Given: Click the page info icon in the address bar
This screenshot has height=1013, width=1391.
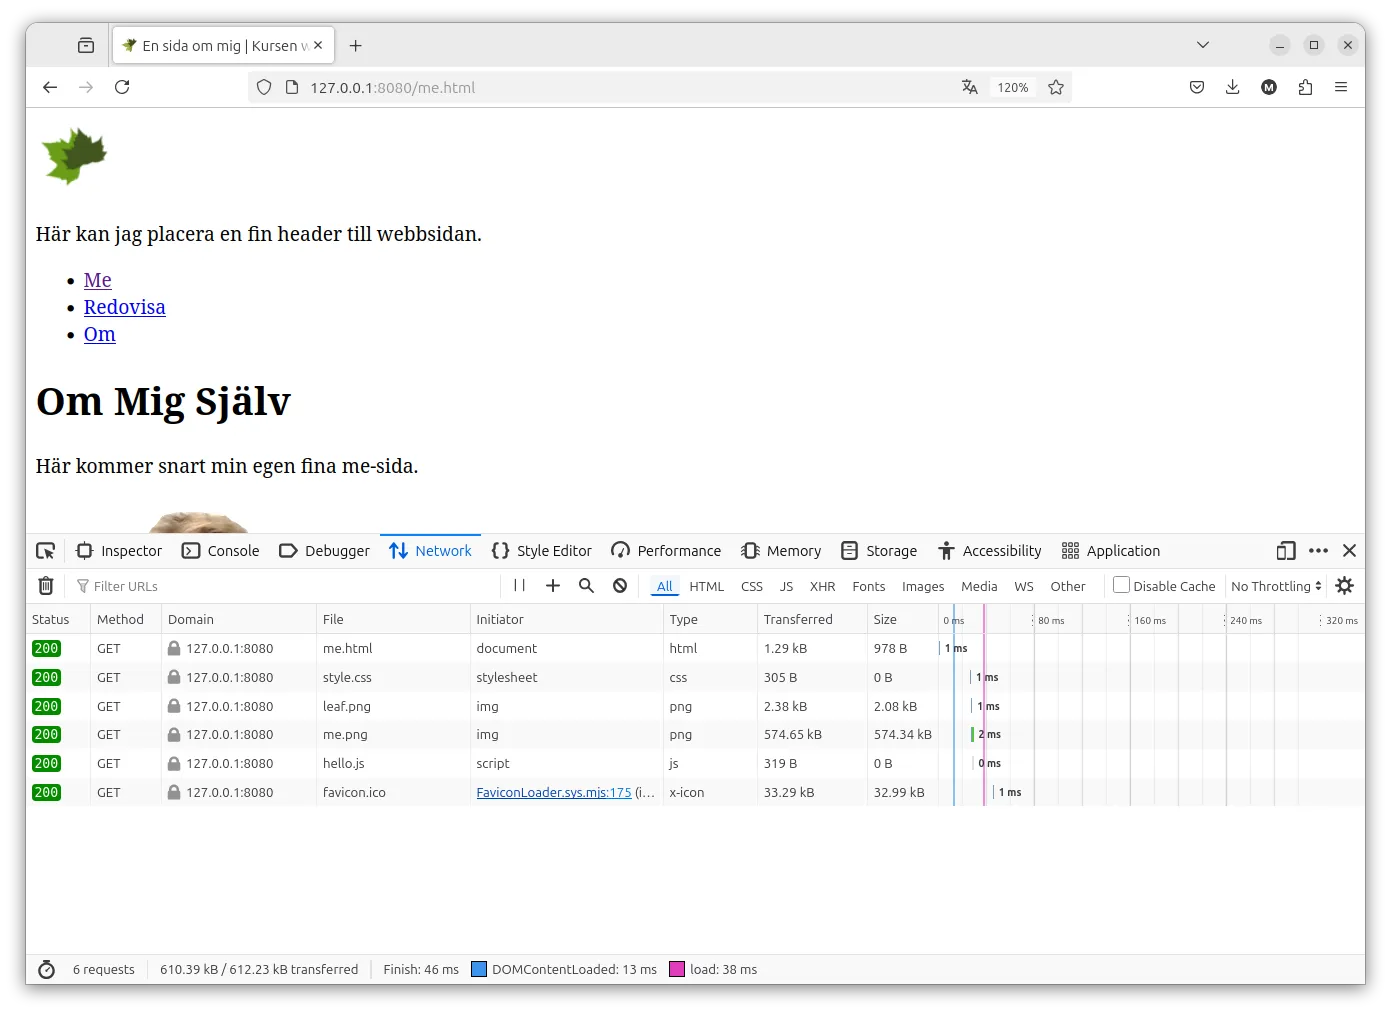Looking at the screenshot, I should point(292,87).
